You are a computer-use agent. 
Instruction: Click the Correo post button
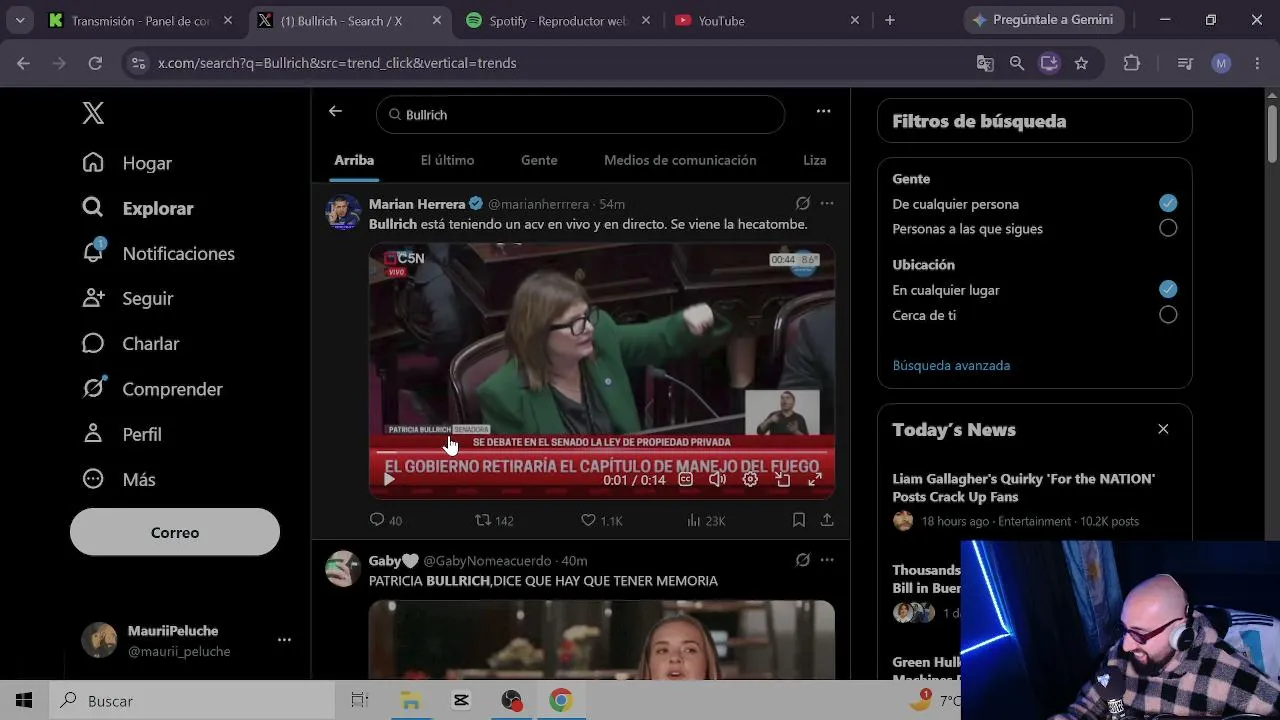[175, 532]
